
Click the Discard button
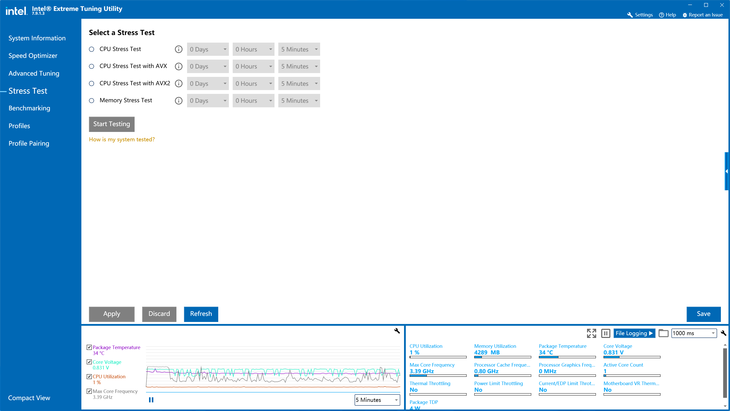(x=159, y=314)
